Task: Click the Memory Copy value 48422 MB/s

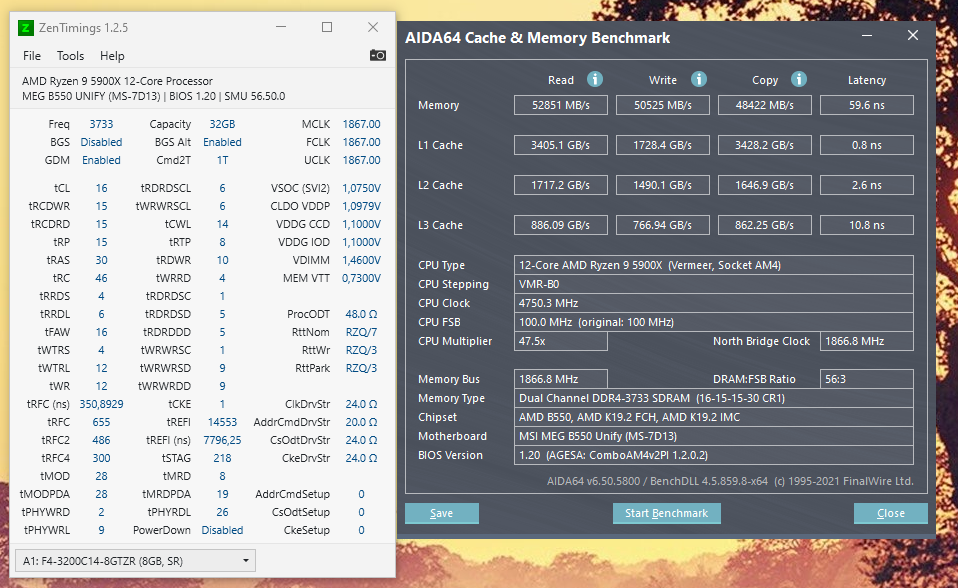Action: click(x=765, y=105)
